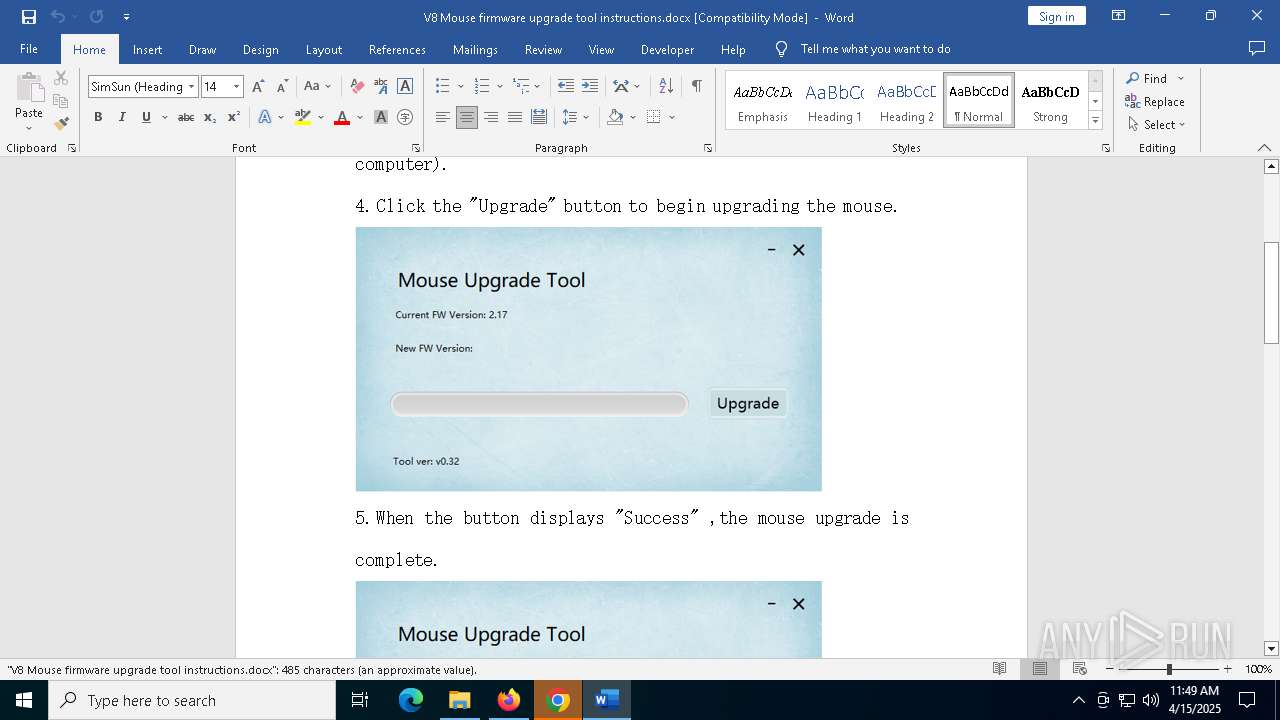This screenshot has width=1280, height=720.
Task: Click the Save icon in title bar
Action: pyautogui.click(x=28, y=17)
